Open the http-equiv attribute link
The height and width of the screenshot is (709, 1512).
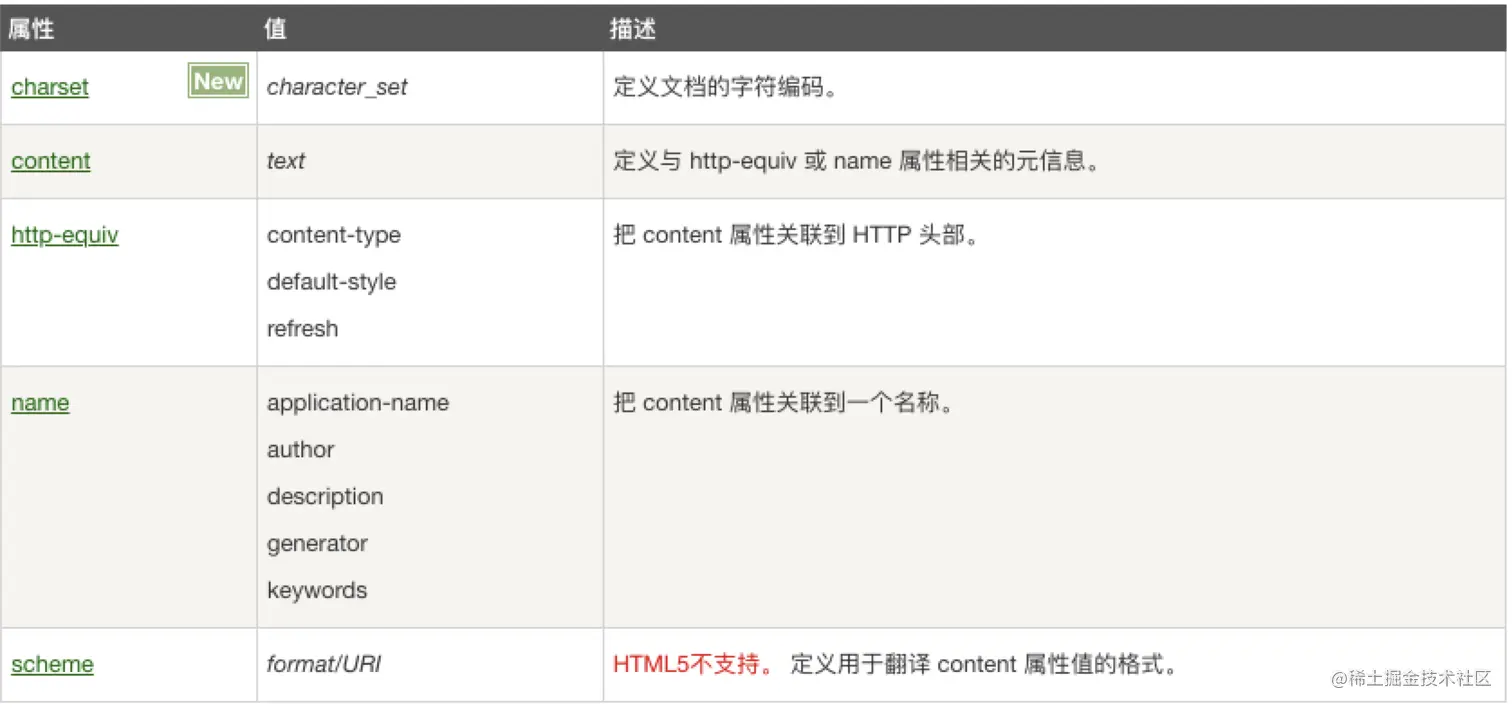[x=65, y=235]
